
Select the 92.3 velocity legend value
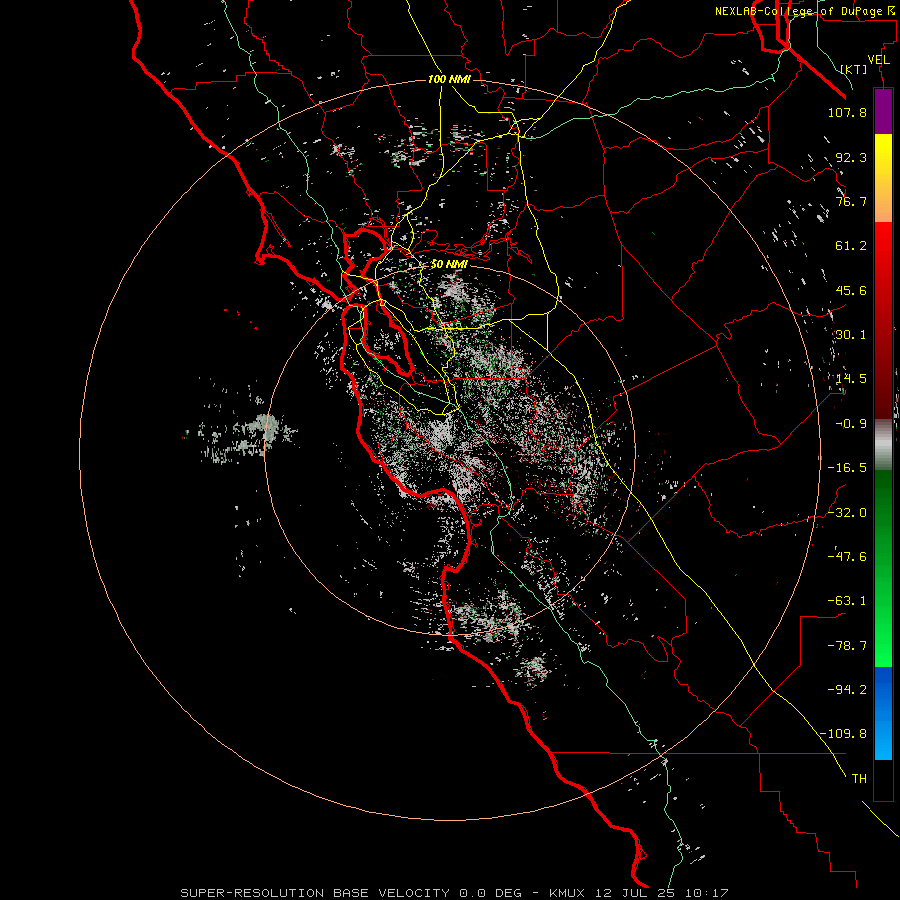point(851,157)
